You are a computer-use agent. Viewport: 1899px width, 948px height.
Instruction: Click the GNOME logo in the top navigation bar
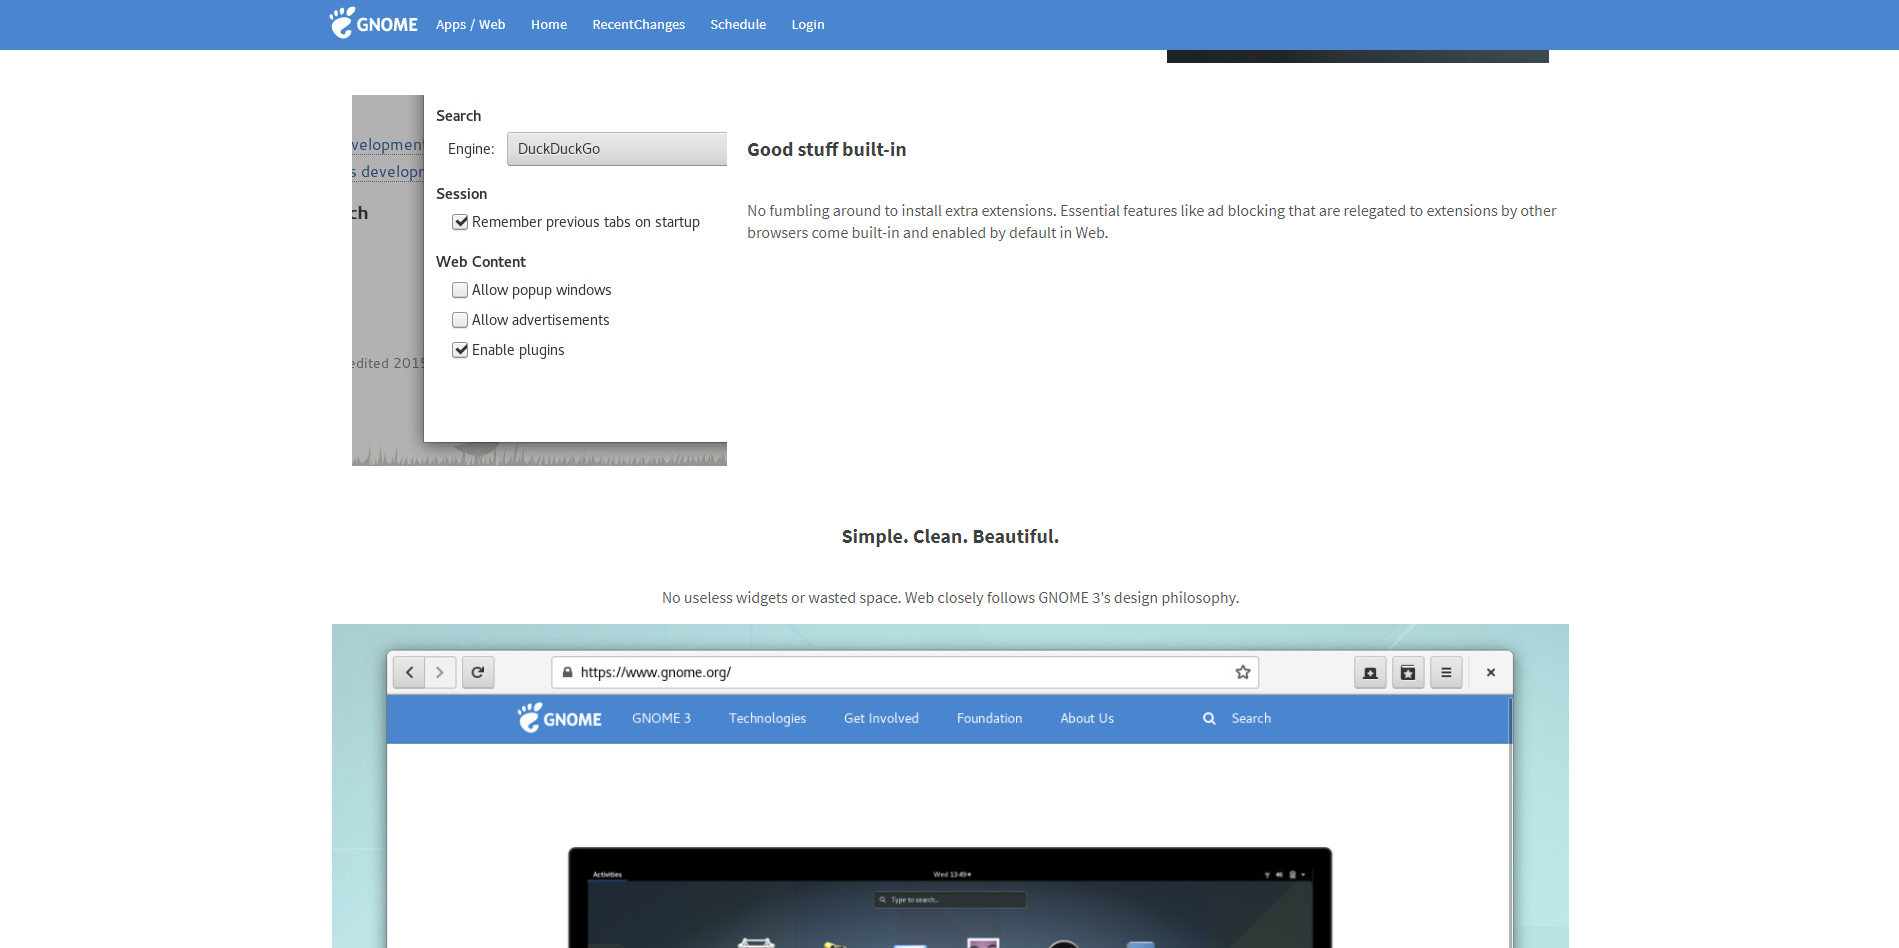[373, 23]
